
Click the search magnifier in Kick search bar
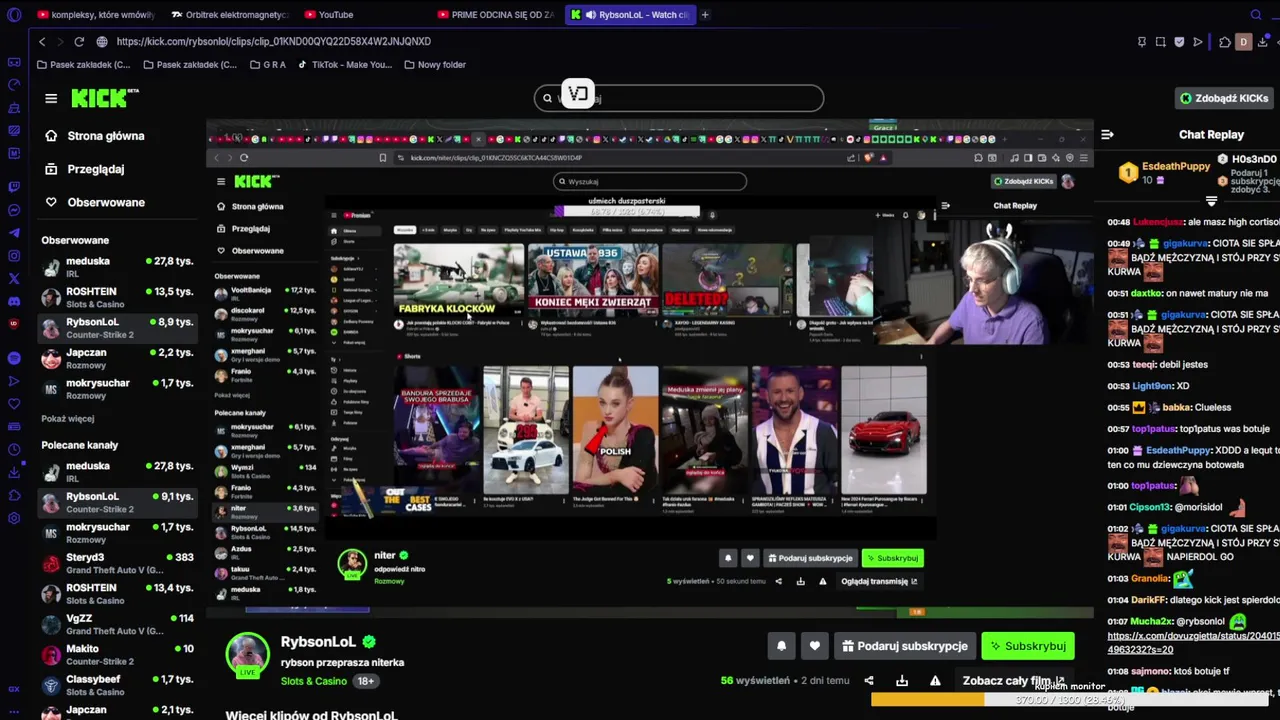coord(547,98)
